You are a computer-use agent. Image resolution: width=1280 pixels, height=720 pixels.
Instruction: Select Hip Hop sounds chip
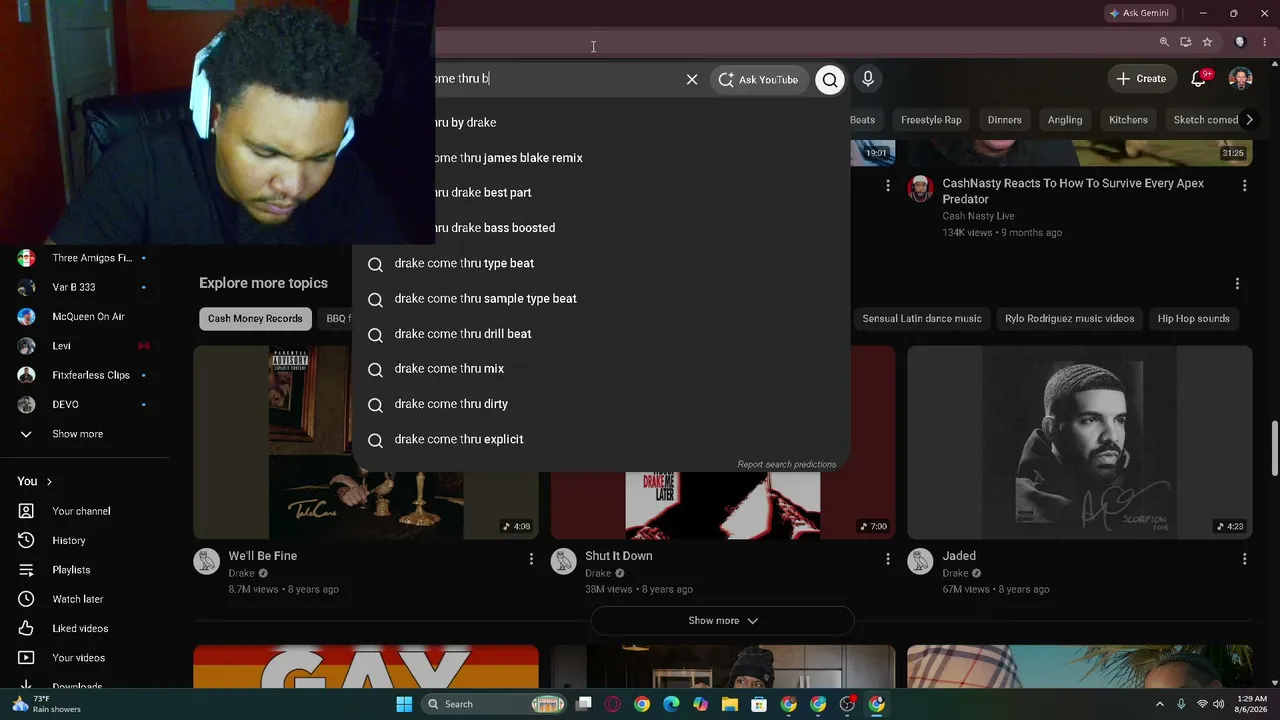coord(1194,319)
